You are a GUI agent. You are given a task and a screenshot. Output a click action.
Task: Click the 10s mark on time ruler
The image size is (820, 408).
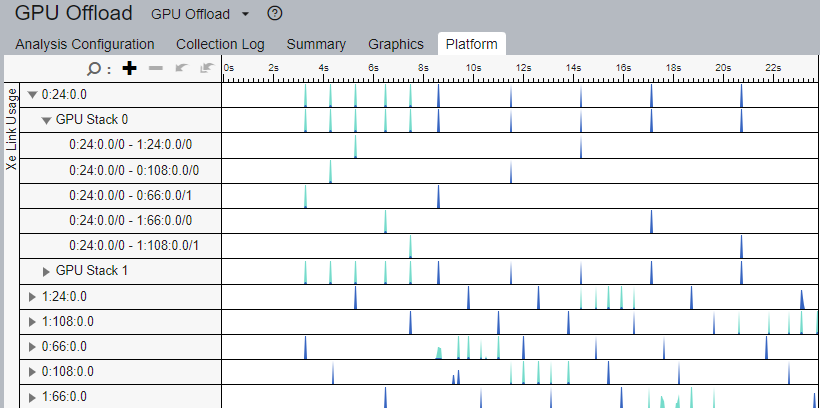(x=474, y=68)
